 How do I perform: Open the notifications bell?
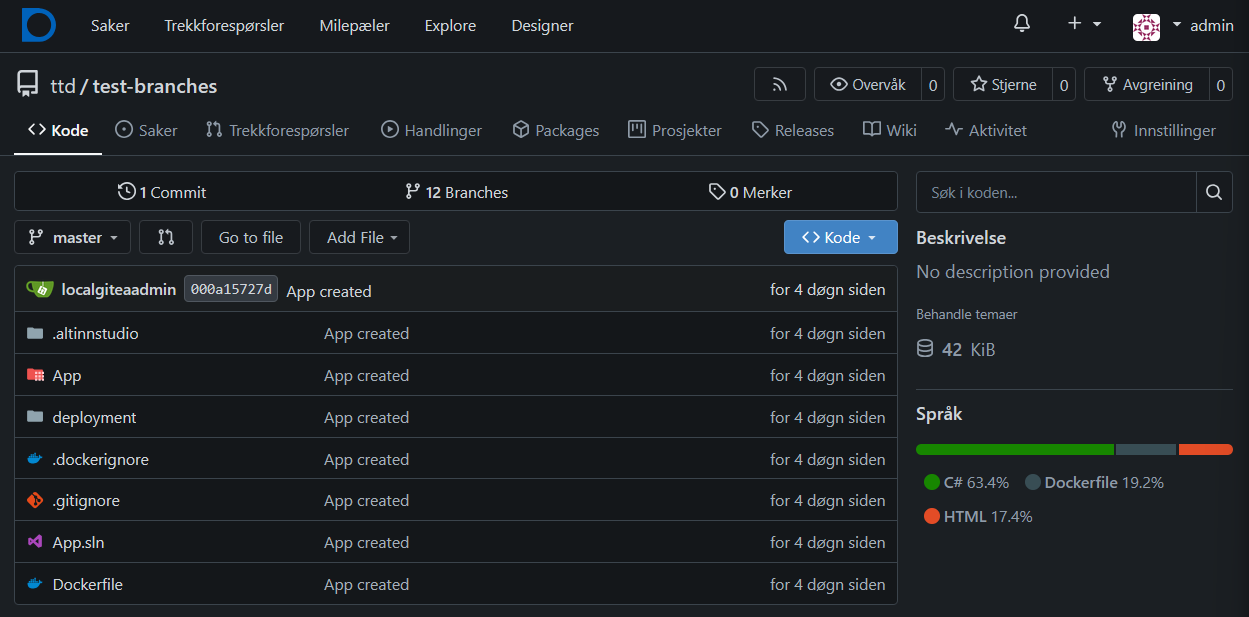tap(1021, 25)
